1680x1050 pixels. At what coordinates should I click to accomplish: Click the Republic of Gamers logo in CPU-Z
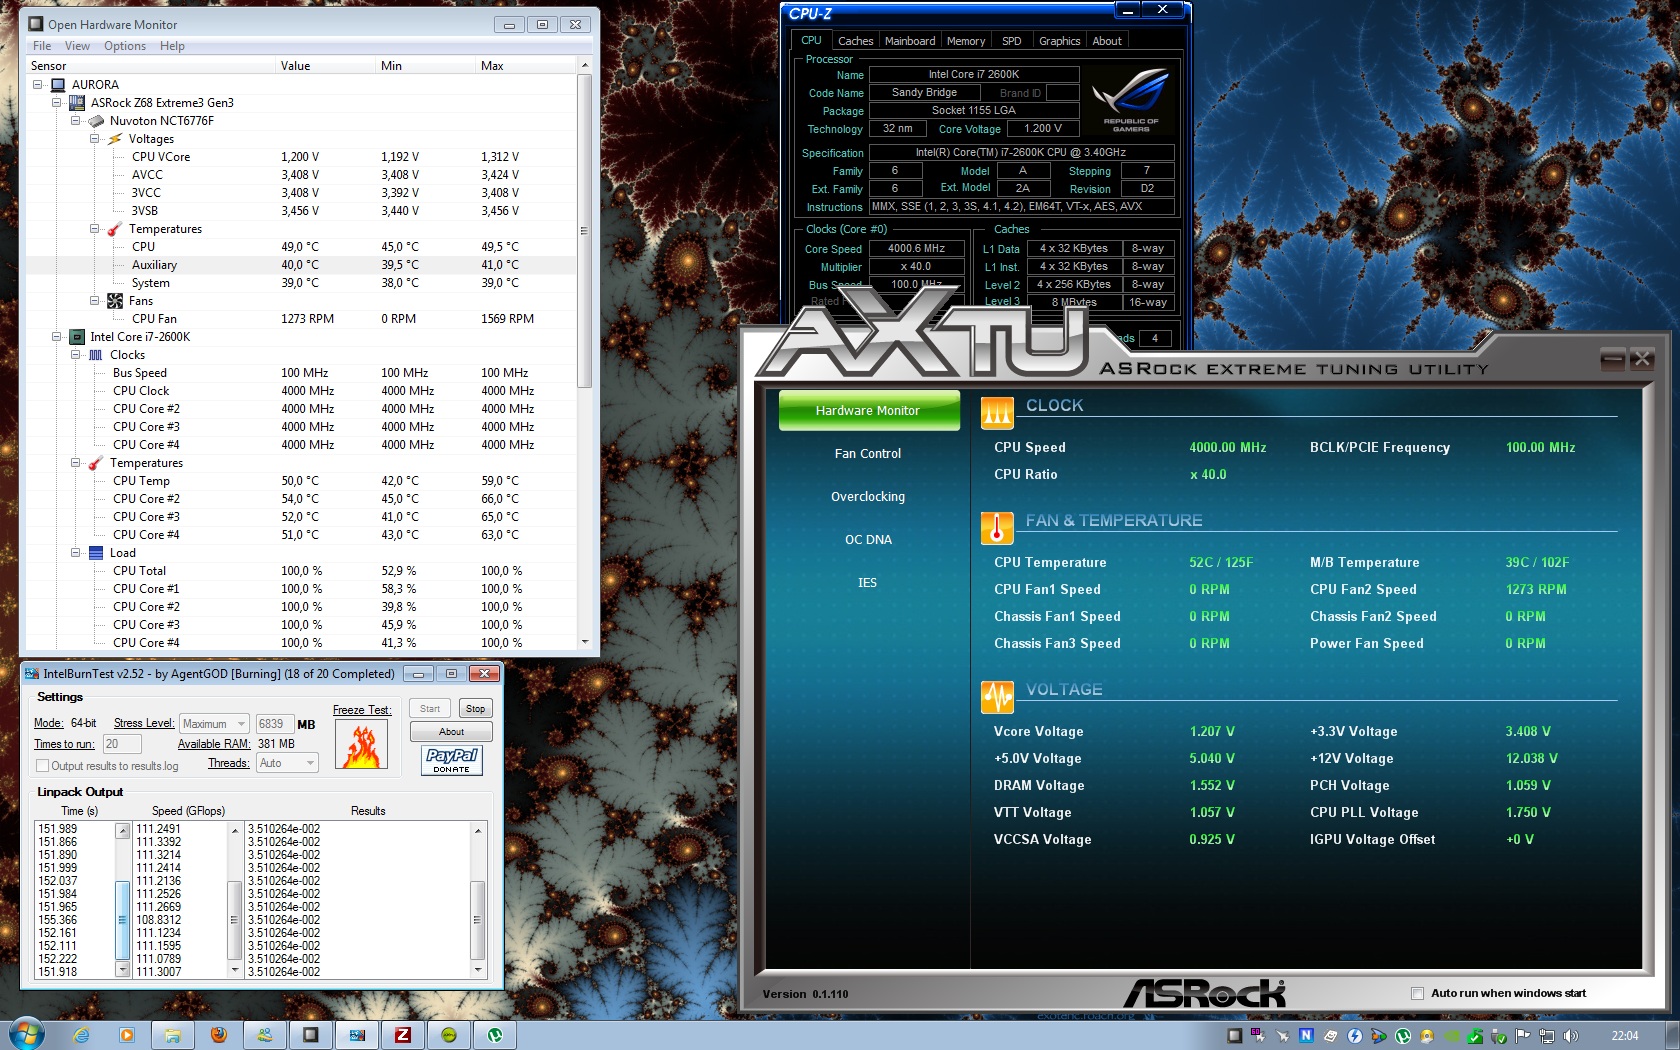[x=1131, y=100]
